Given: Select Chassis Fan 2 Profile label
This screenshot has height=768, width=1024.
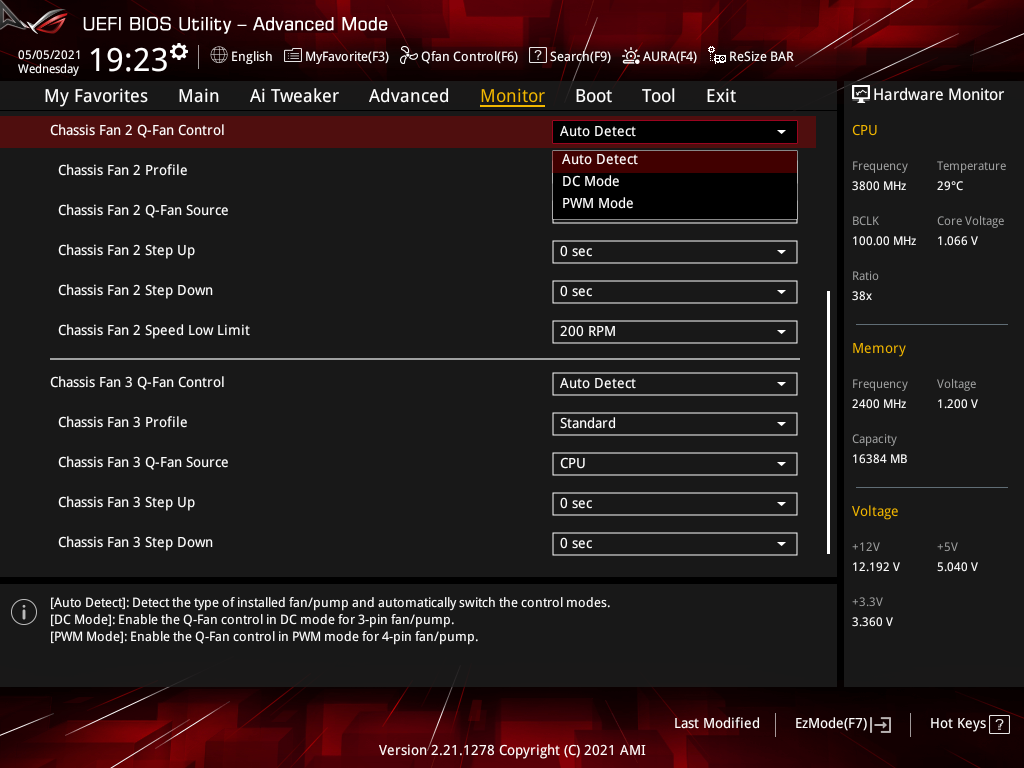Looking at the screenshot, I should click(123, 170).
